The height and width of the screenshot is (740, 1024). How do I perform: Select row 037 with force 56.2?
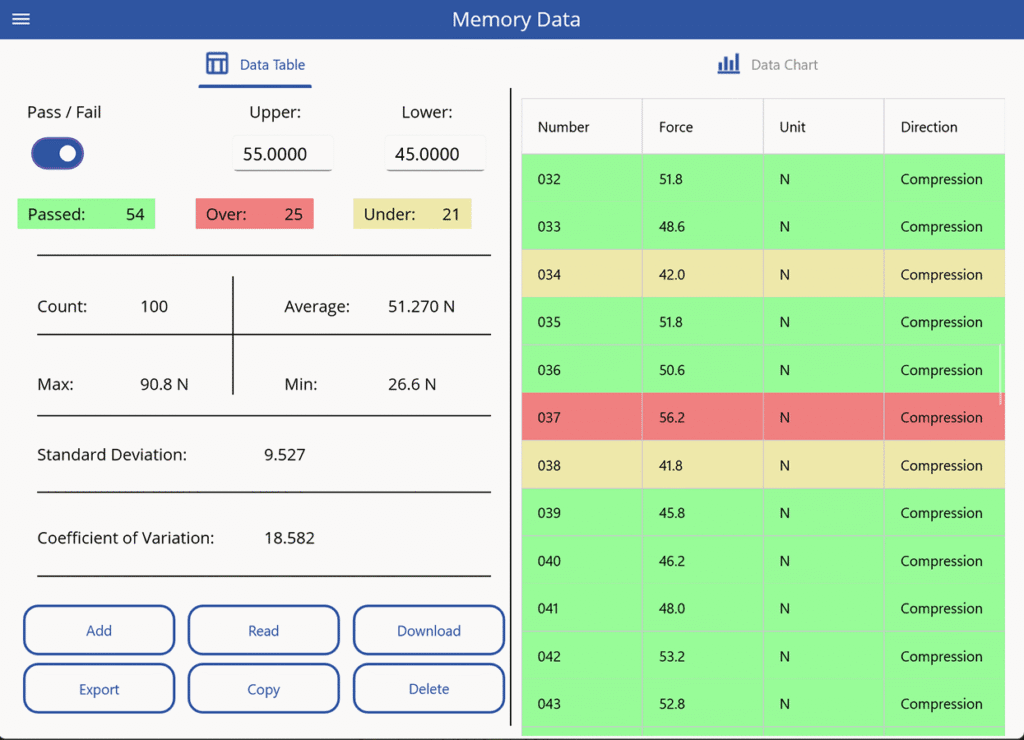pos(762,417)
